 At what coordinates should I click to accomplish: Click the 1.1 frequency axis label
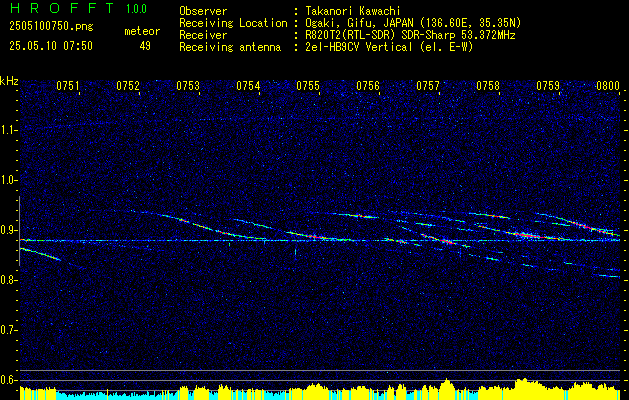point(9,130)
